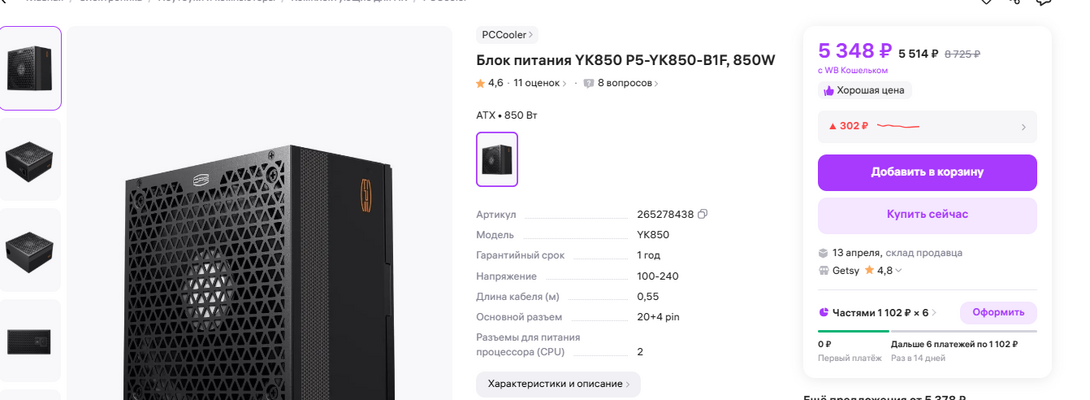This screenshot has width=1090, height=400.
Task: Click the box icon next to 13 апреля
Action: pos(823,252)
